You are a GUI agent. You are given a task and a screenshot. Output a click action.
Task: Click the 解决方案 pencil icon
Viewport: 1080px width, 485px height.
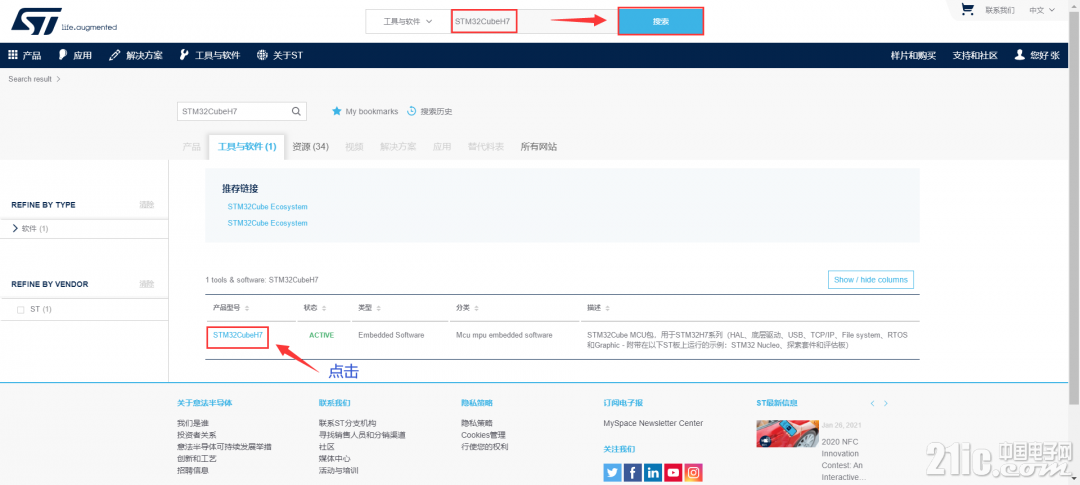coord(115,55)
